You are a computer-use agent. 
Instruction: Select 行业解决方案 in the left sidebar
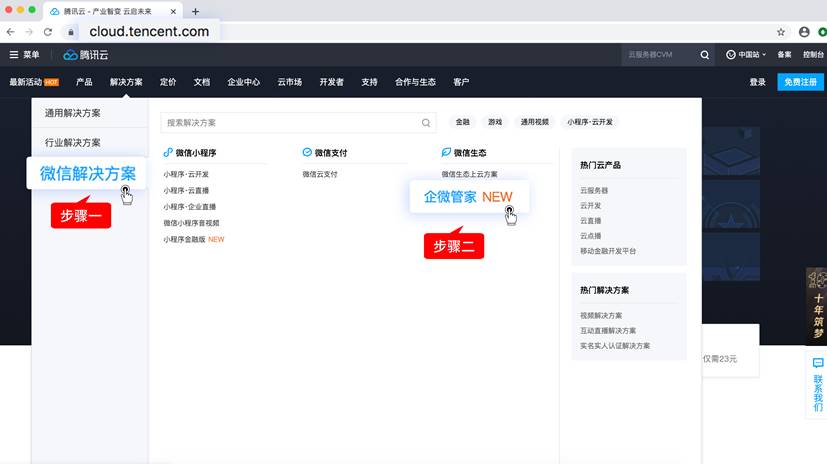(x=72, y=143)
